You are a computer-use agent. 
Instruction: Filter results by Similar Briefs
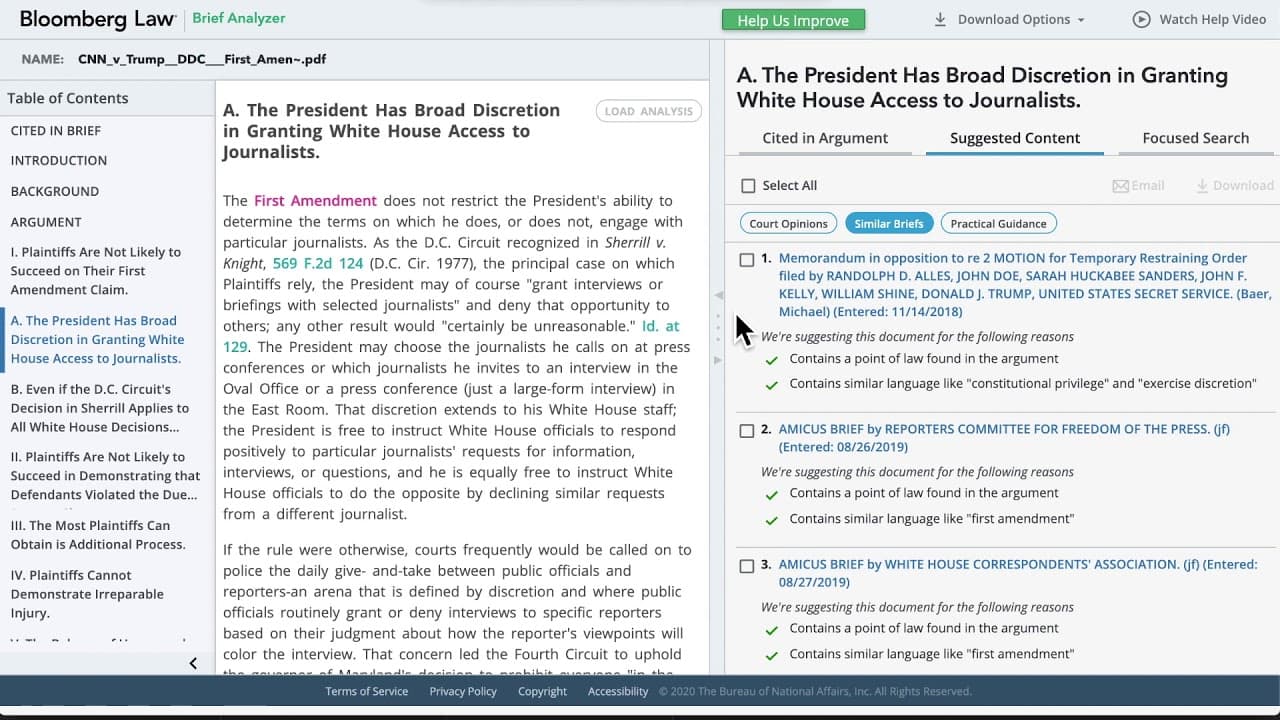pyautogui.click(x=889, y=224)
